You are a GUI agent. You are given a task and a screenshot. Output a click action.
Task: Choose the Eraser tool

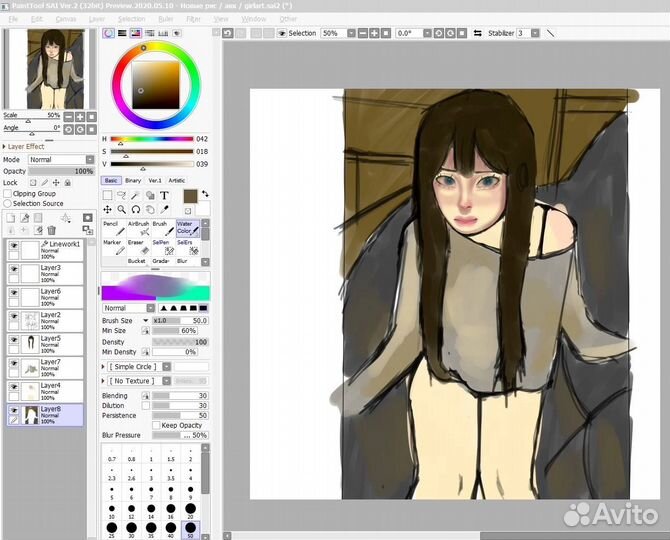pyautogui.click(x=136, y=248)
